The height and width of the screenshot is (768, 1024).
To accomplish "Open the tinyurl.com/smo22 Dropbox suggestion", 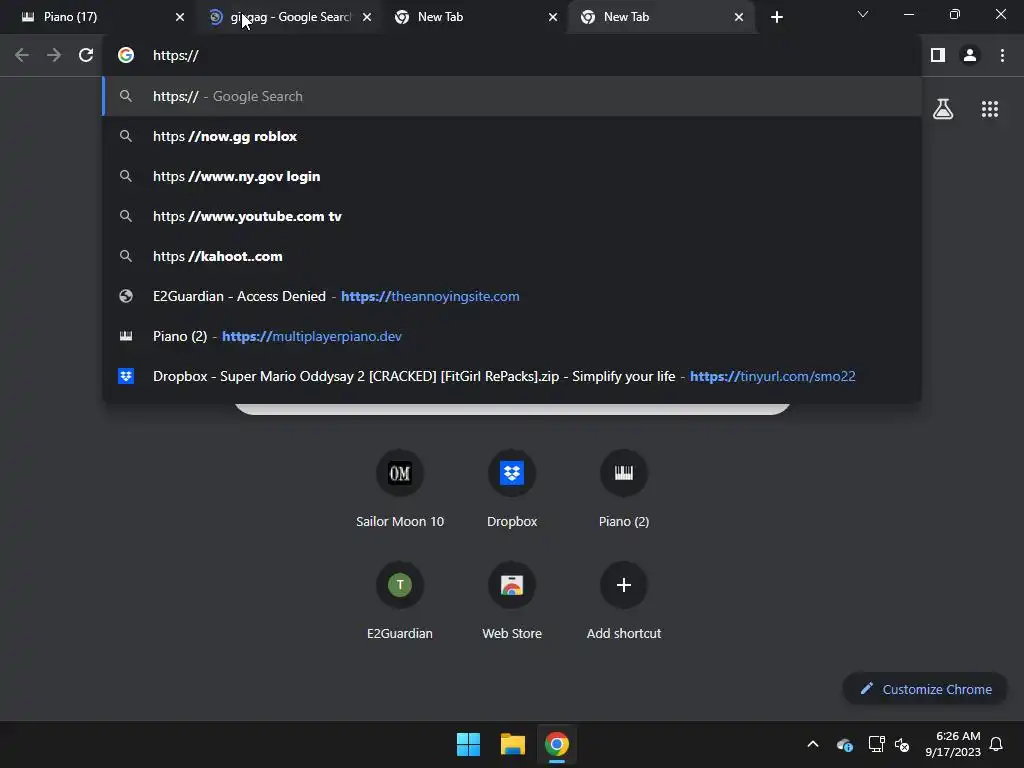I will (512, 376).
